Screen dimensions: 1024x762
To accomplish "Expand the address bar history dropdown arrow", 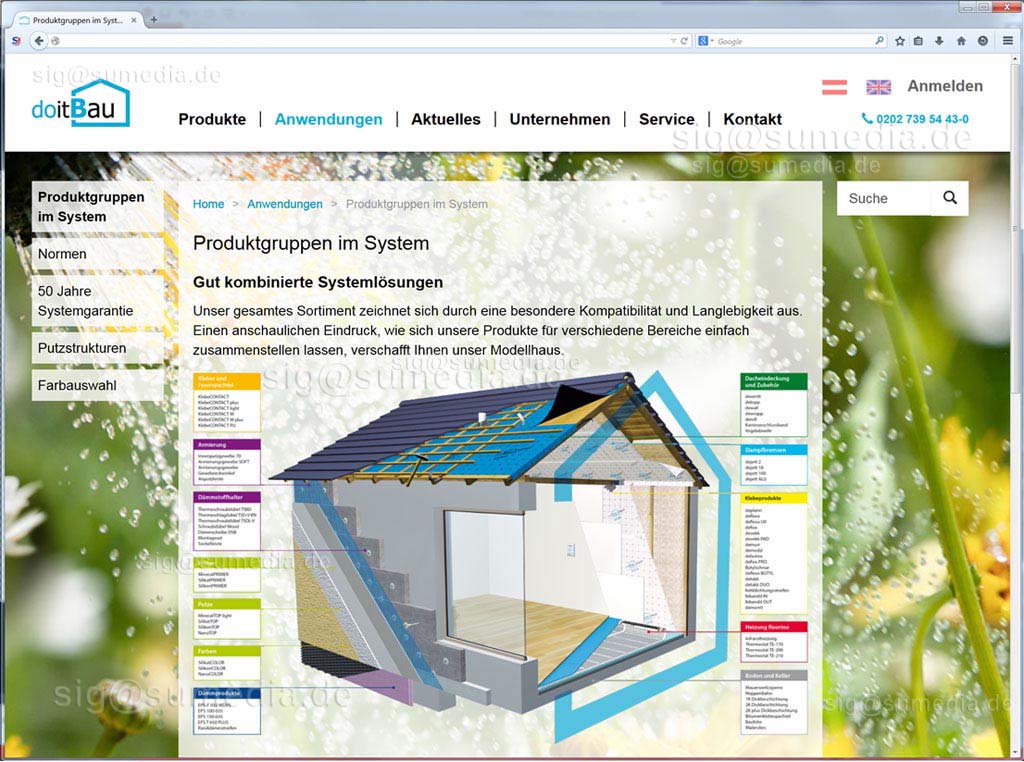I will point(673,41).
